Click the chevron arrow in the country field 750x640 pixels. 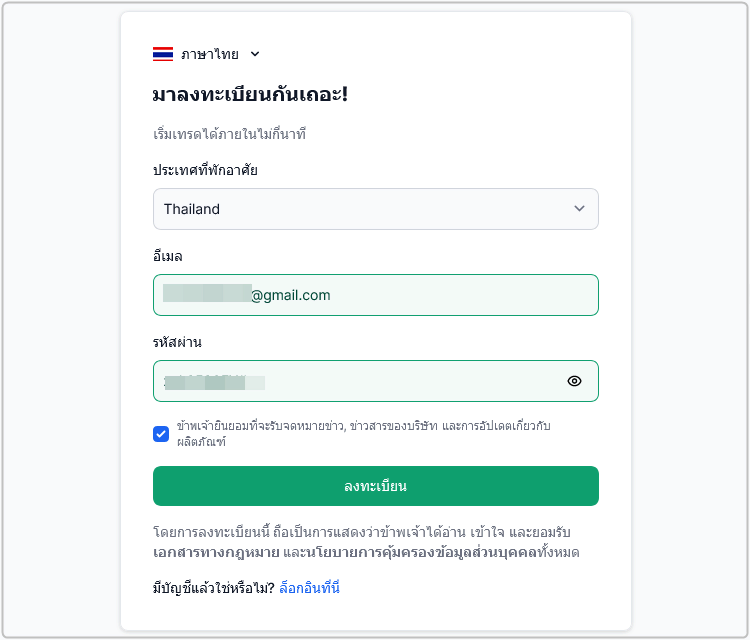click(x=579, y=209)
